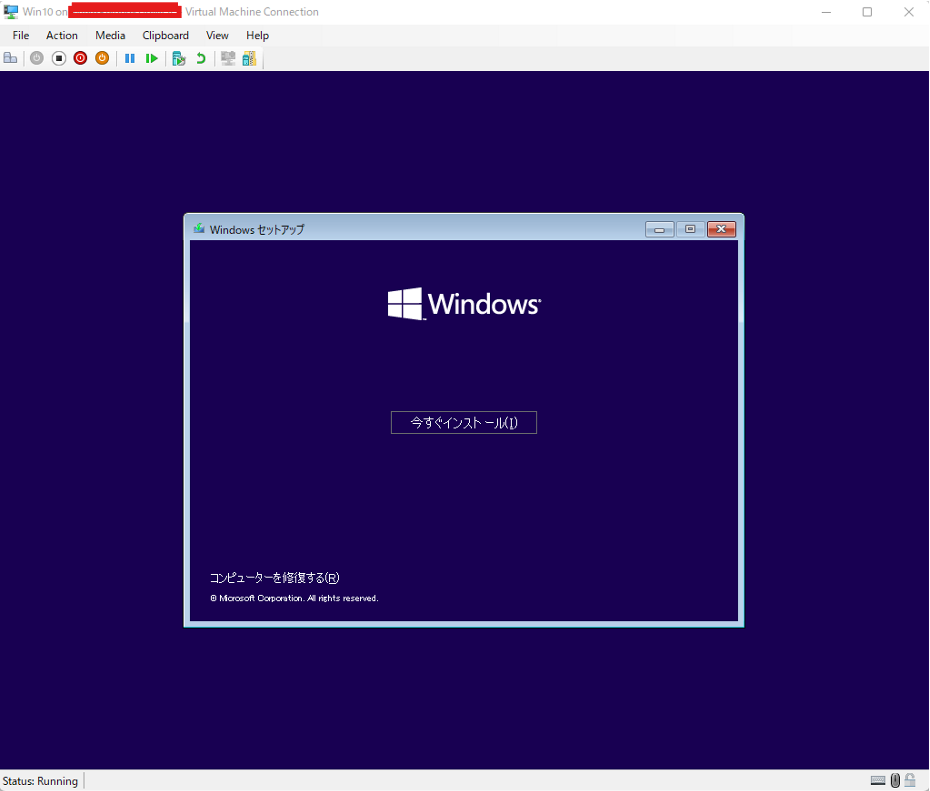Click the Enhanced Session toolbar icon
930x791 pixels.
point(228,58)
